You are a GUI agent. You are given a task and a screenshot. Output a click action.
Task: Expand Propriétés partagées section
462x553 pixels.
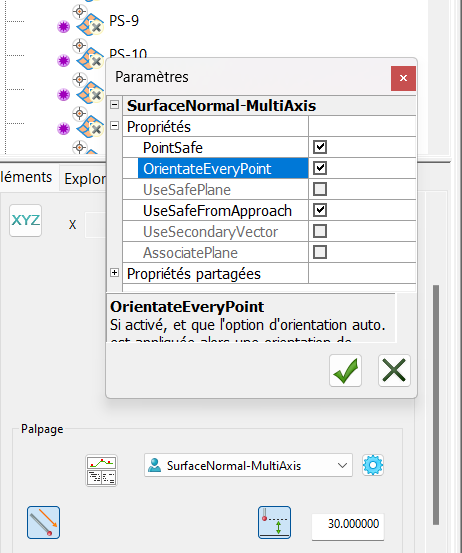click(x=114, y=273)
